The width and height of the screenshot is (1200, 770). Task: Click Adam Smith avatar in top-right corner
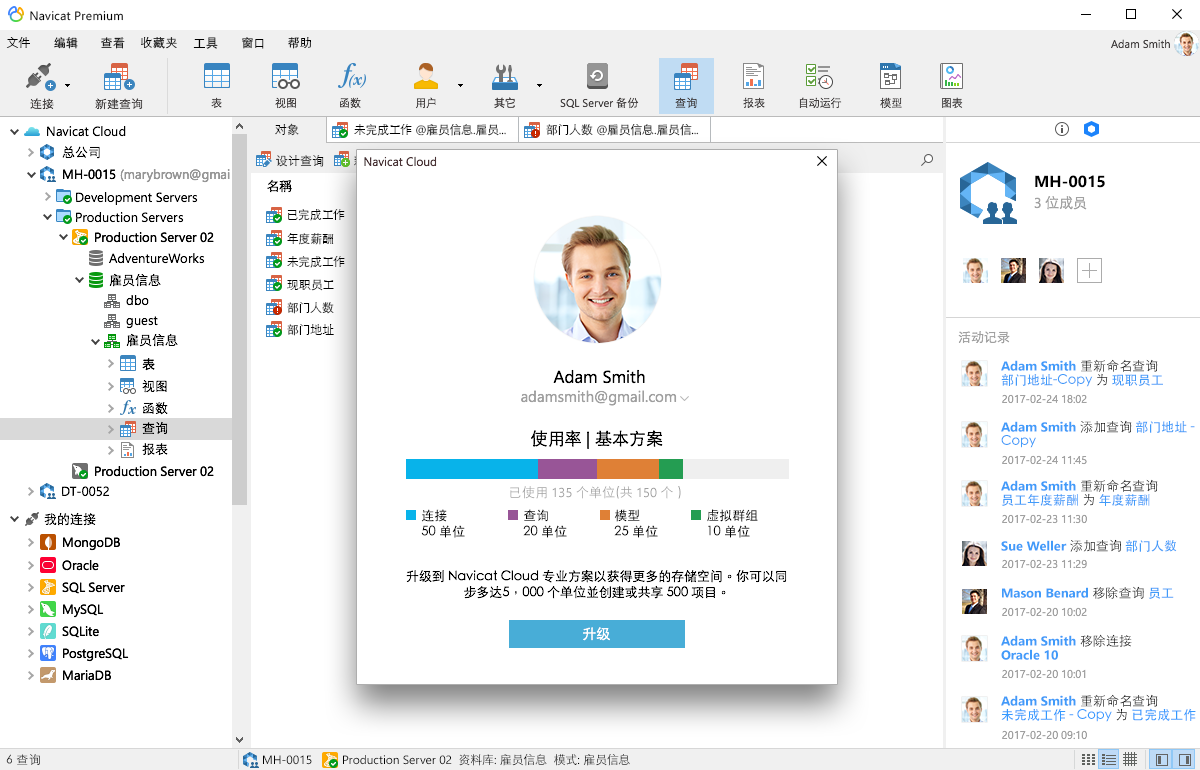1186,44
